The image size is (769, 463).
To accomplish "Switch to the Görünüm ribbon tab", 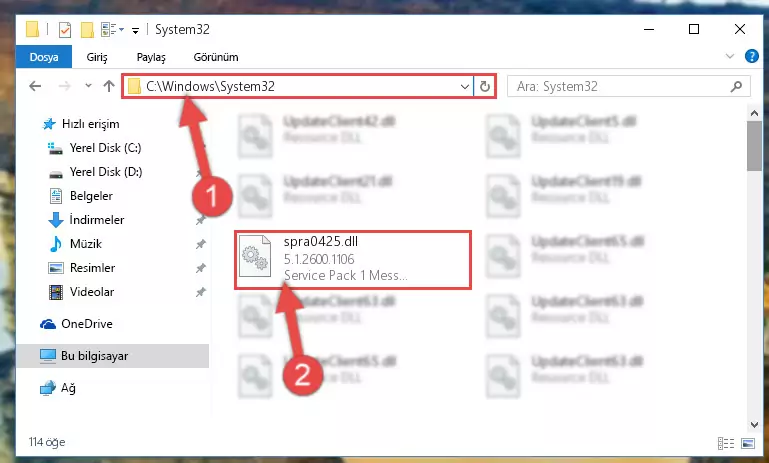I will point(216,57).
